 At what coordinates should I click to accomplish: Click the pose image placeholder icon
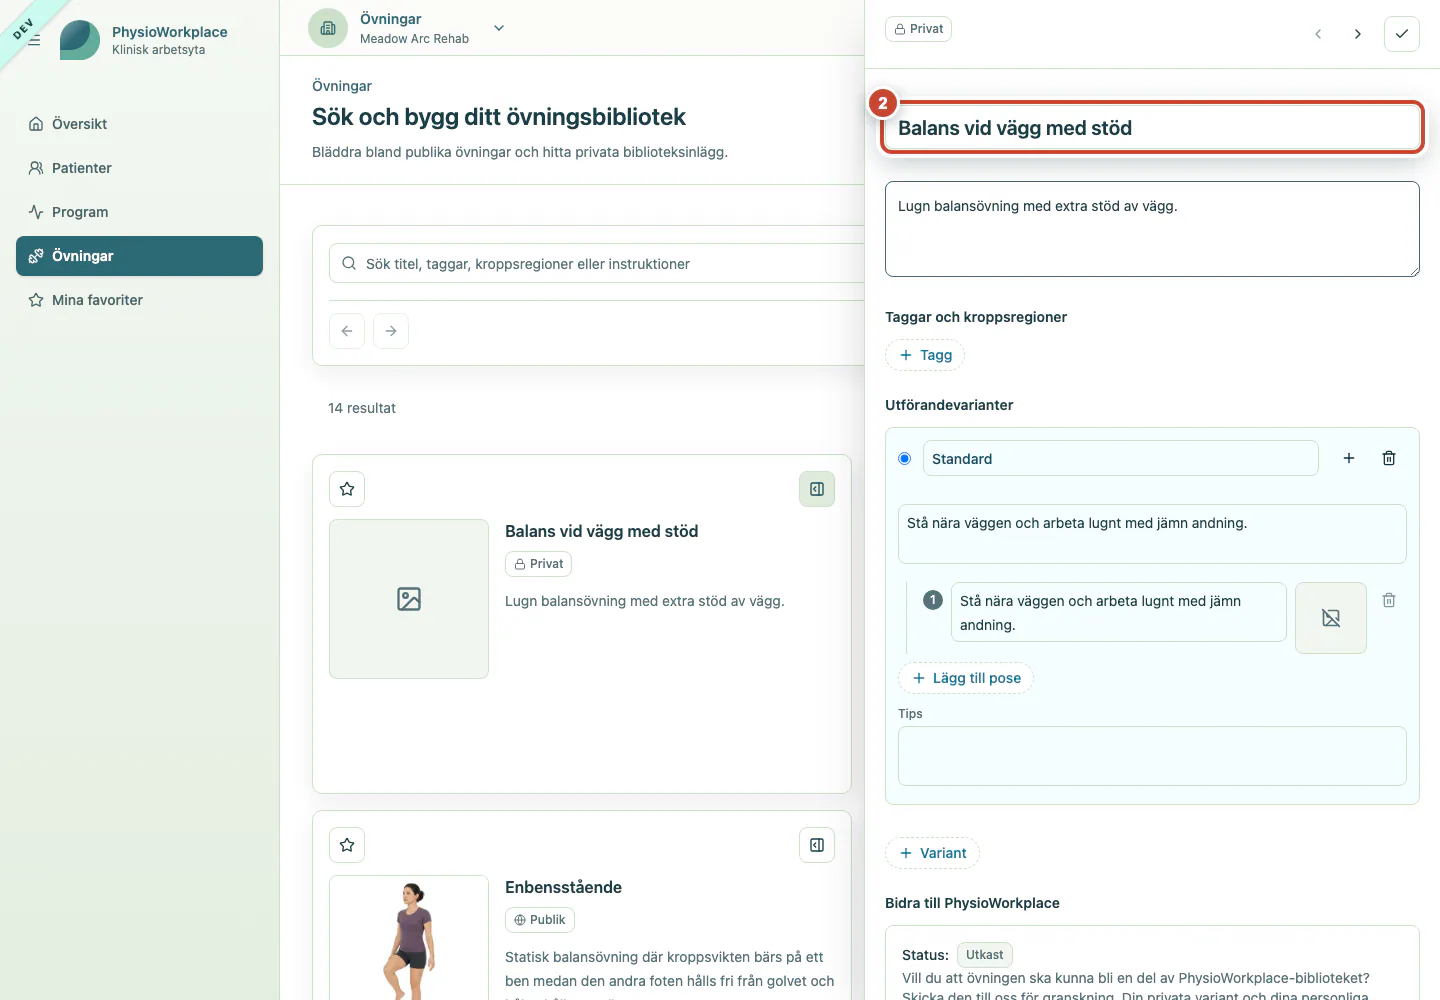[x=1331, y=618]
